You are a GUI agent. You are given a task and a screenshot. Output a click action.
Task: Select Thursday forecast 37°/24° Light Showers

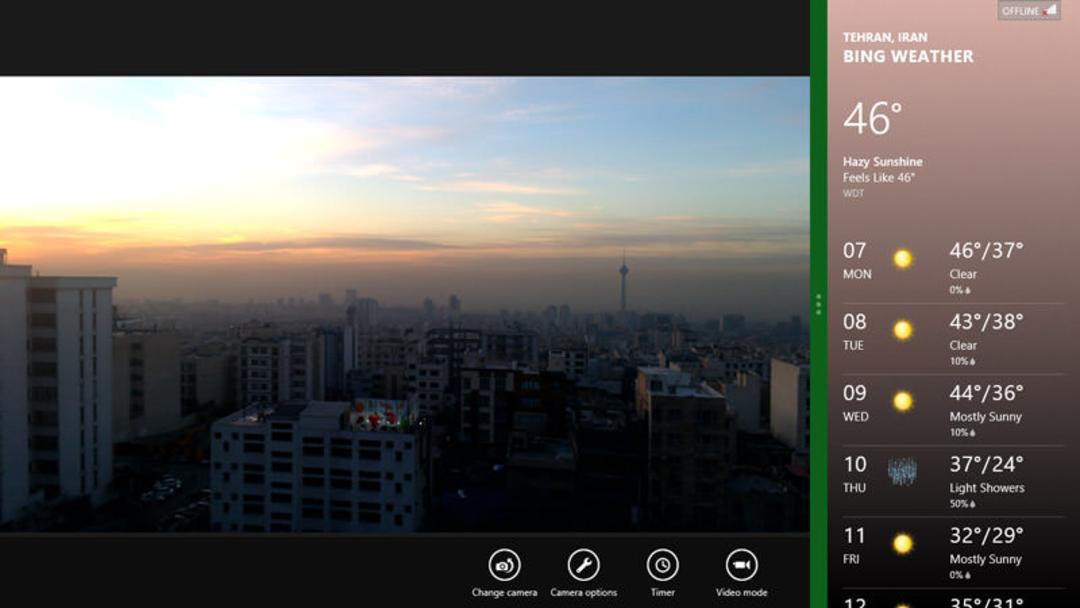pos(987,482)
